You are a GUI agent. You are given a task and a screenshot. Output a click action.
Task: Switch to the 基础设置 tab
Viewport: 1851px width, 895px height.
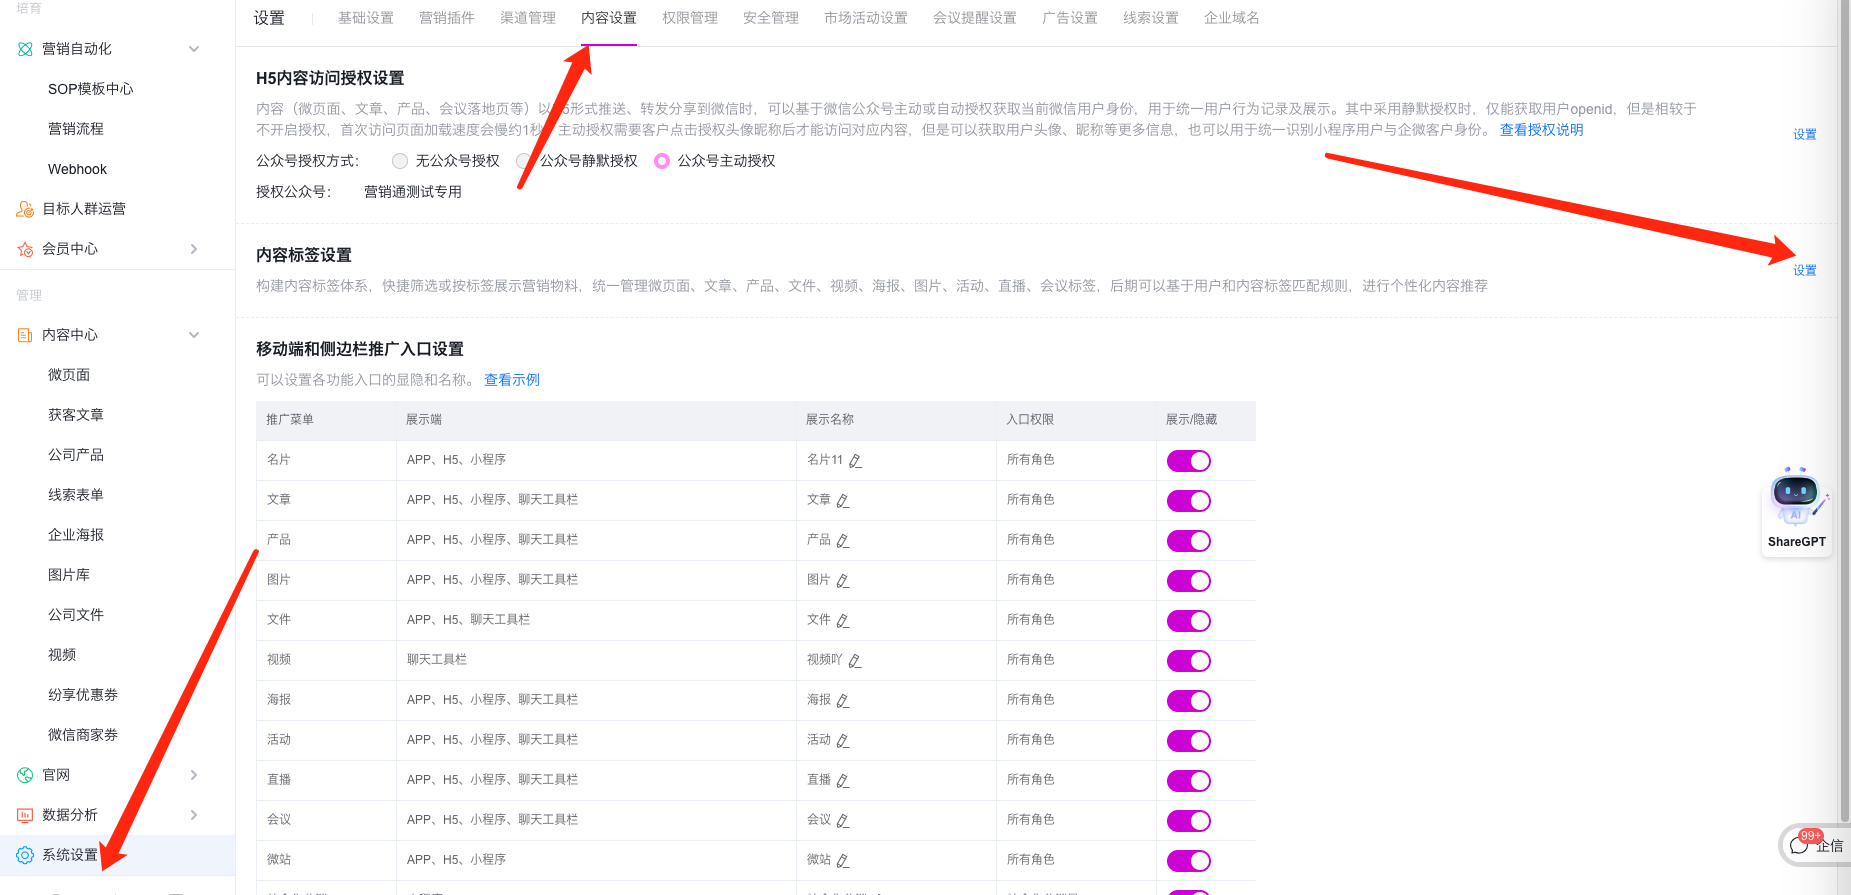coord(366,18)
